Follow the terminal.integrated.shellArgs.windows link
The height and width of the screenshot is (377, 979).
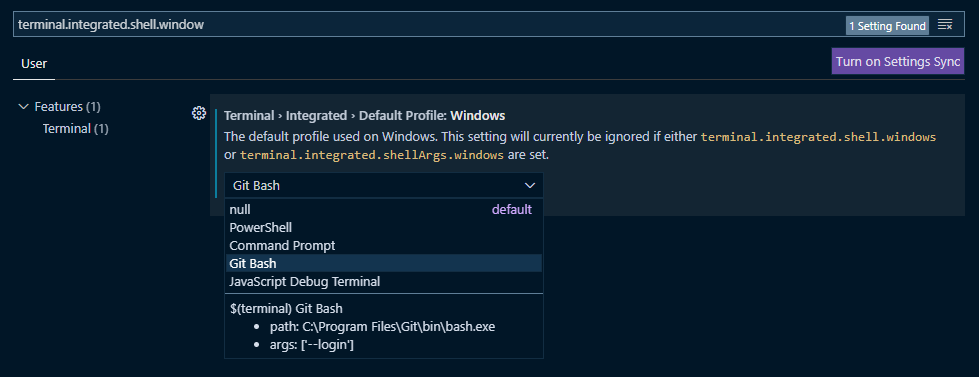[x=371, y=155]
